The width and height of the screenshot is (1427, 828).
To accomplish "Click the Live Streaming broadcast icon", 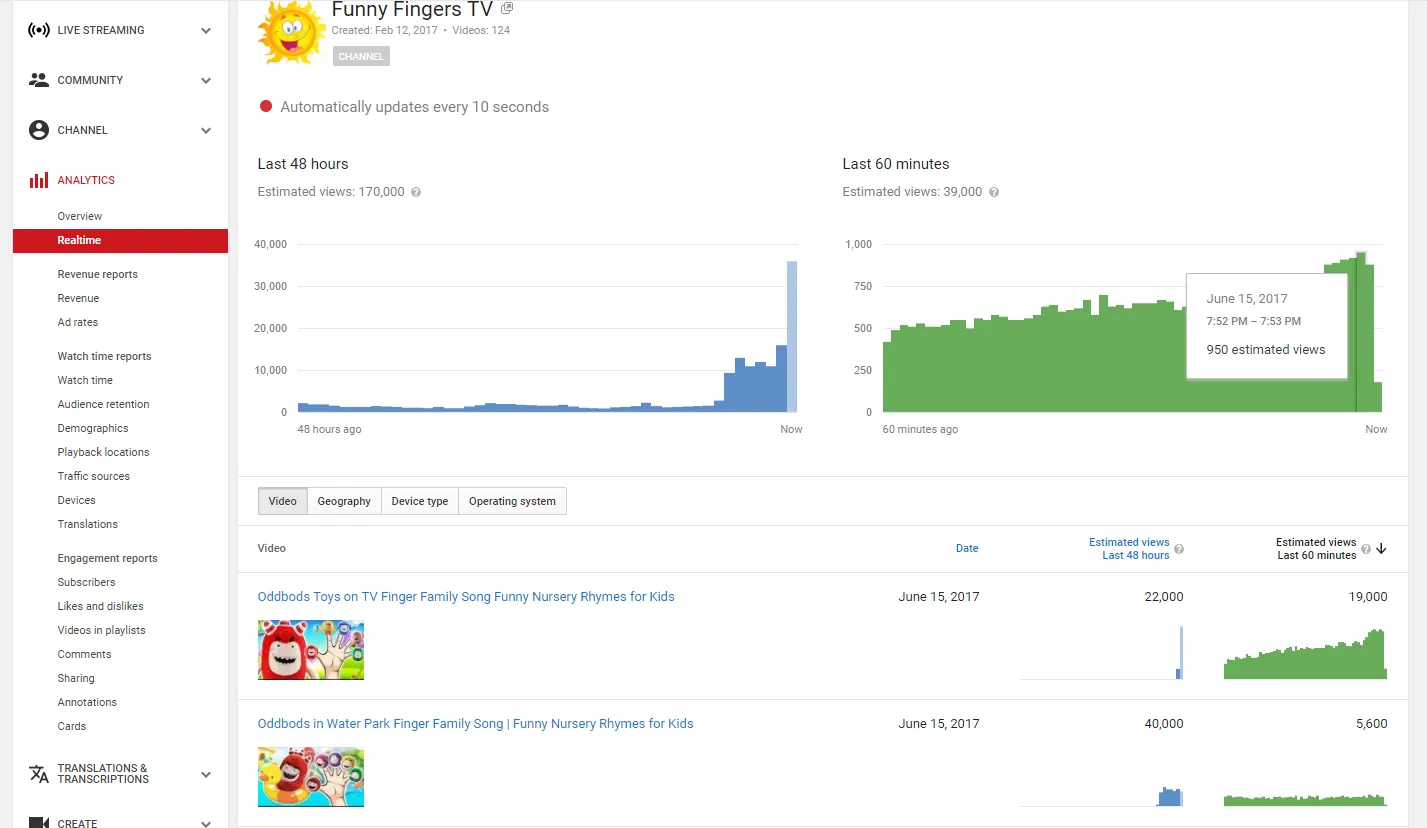I will pos(38,30).
